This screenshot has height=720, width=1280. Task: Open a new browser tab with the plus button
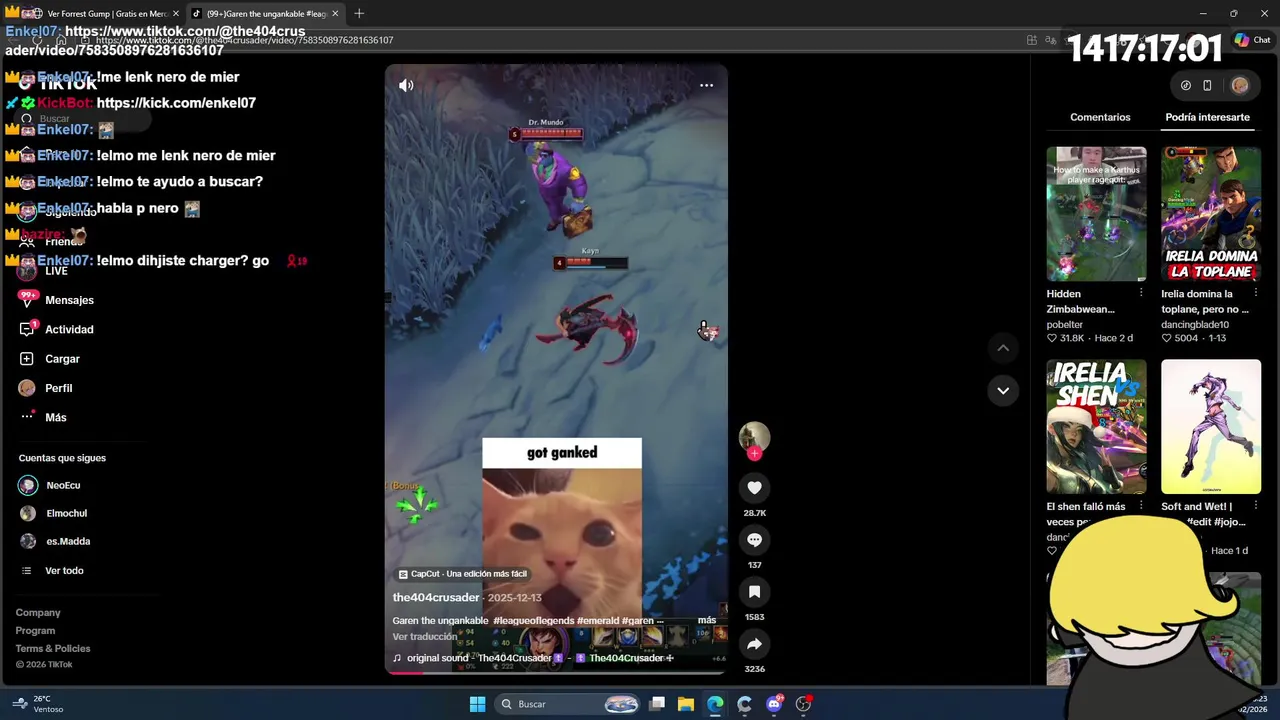coord(359,14)
